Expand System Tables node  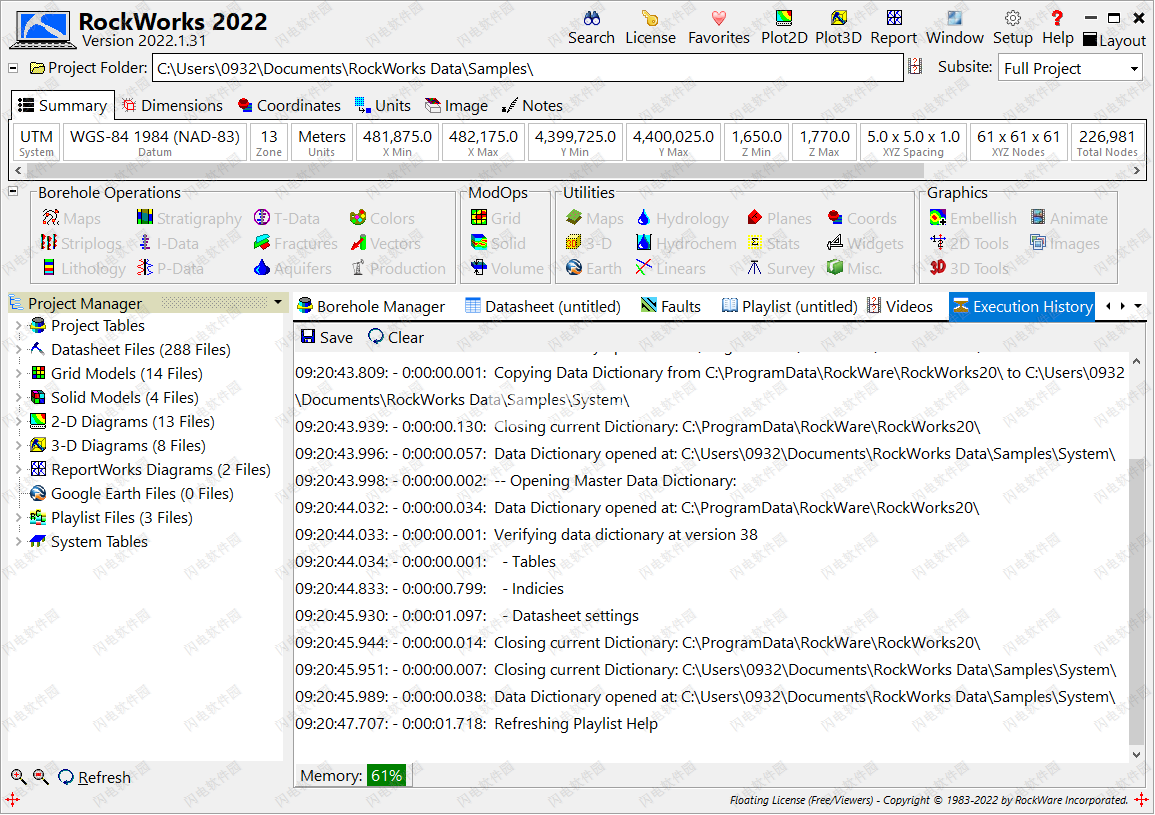(x=18, y=542)
